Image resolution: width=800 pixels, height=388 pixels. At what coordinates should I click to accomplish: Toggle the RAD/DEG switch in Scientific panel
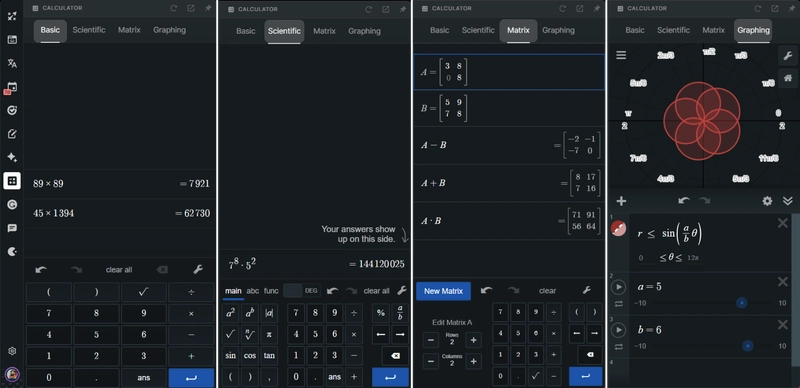[x=302, y=290]
